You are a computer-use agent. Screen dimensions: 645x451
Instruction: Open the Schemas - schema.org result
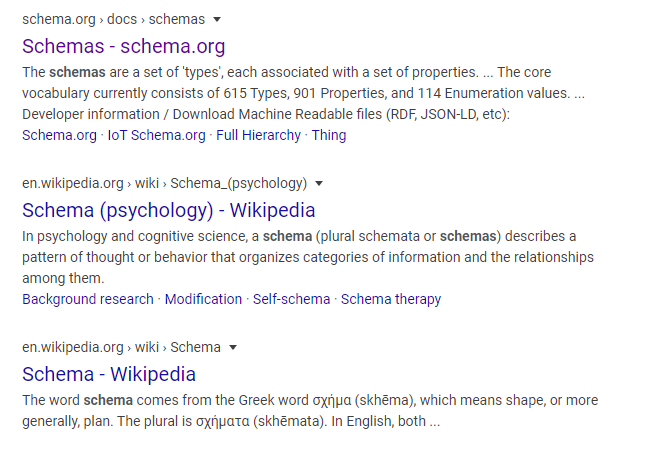[123, 46]
